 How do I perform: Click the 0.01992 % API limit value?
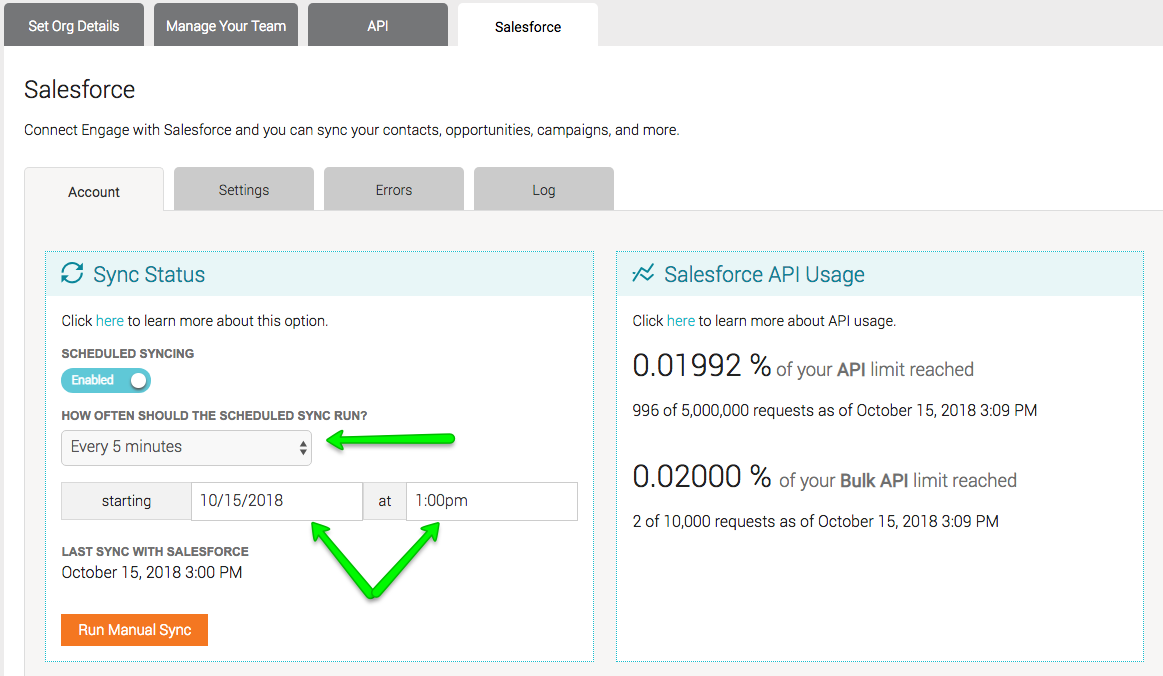(701, 366)
